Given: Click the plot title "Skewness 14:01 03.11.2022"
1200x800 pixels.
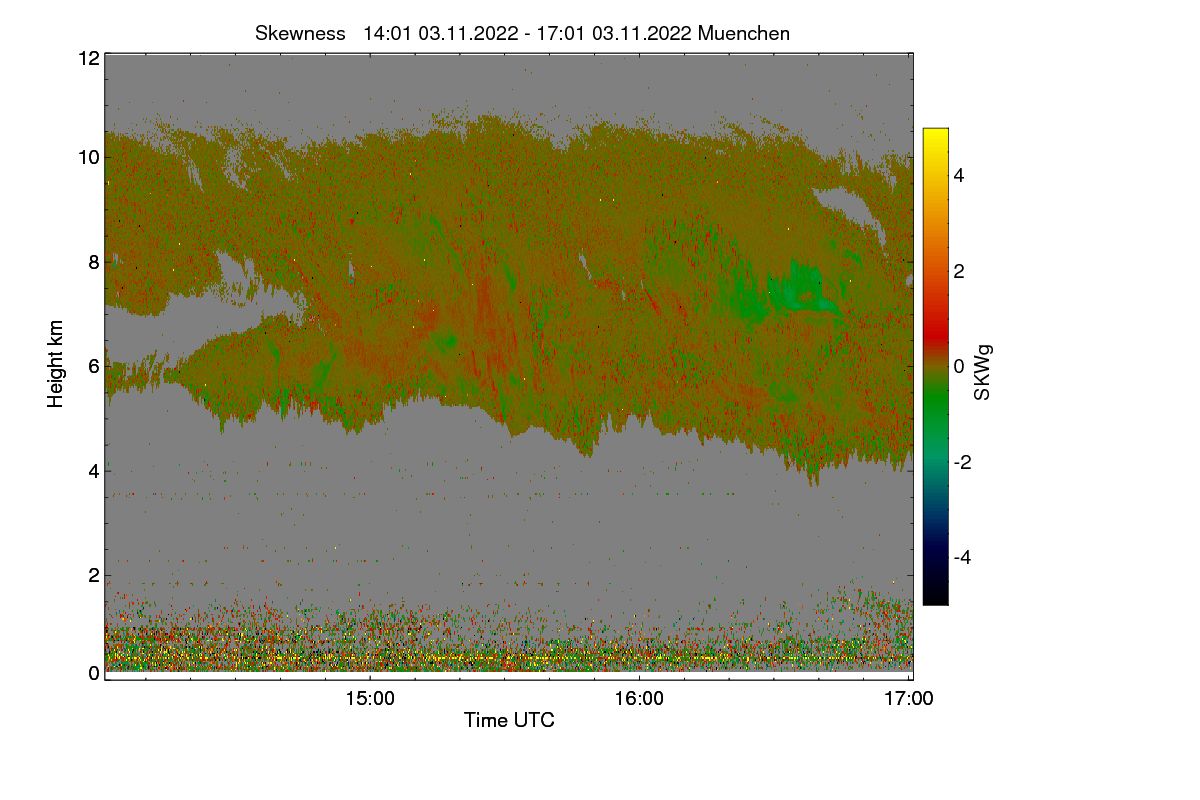Looking at the screenshot, I should click(522, 33).
